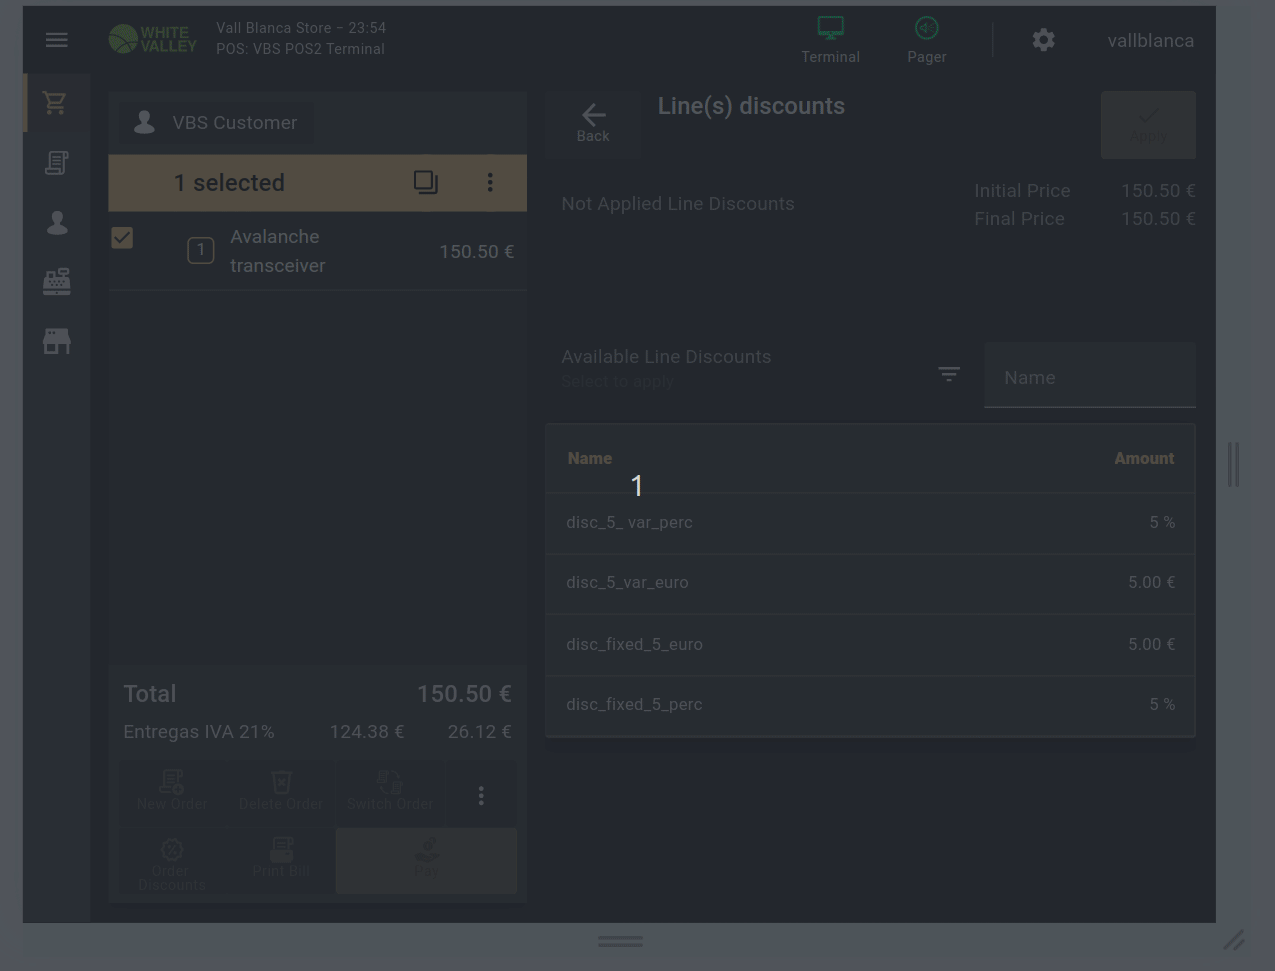
Task: Select the disc_fixed_5_perc discount
Action: point(870,705)
